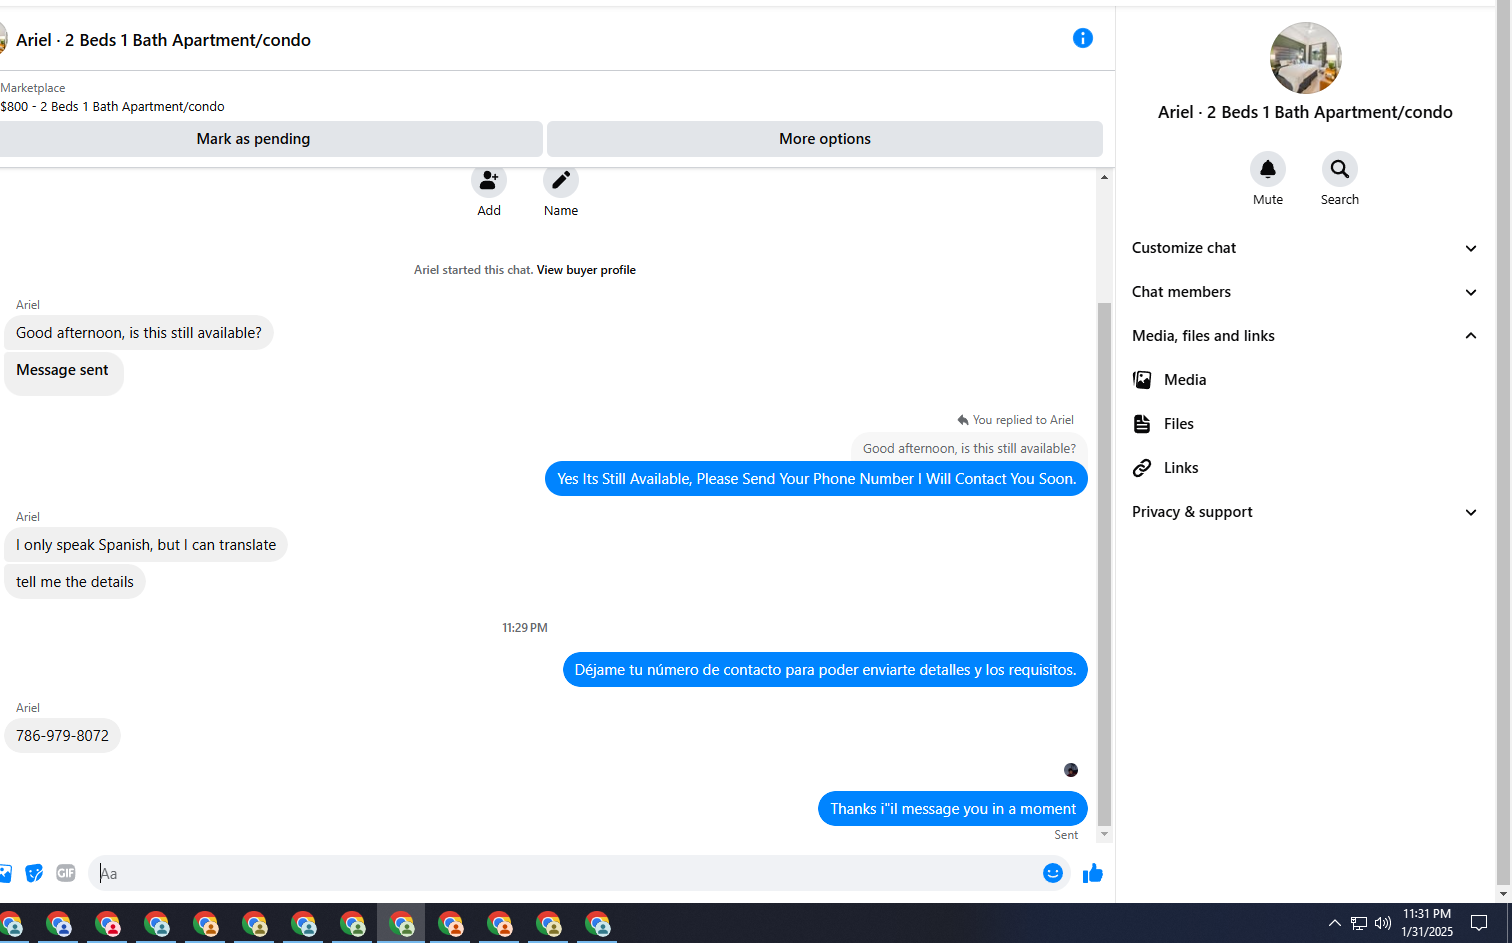The image size is (1512, 943).
Task: Expand the Customize chat section
Action: pyautogui.click(x=1305, y=248)
